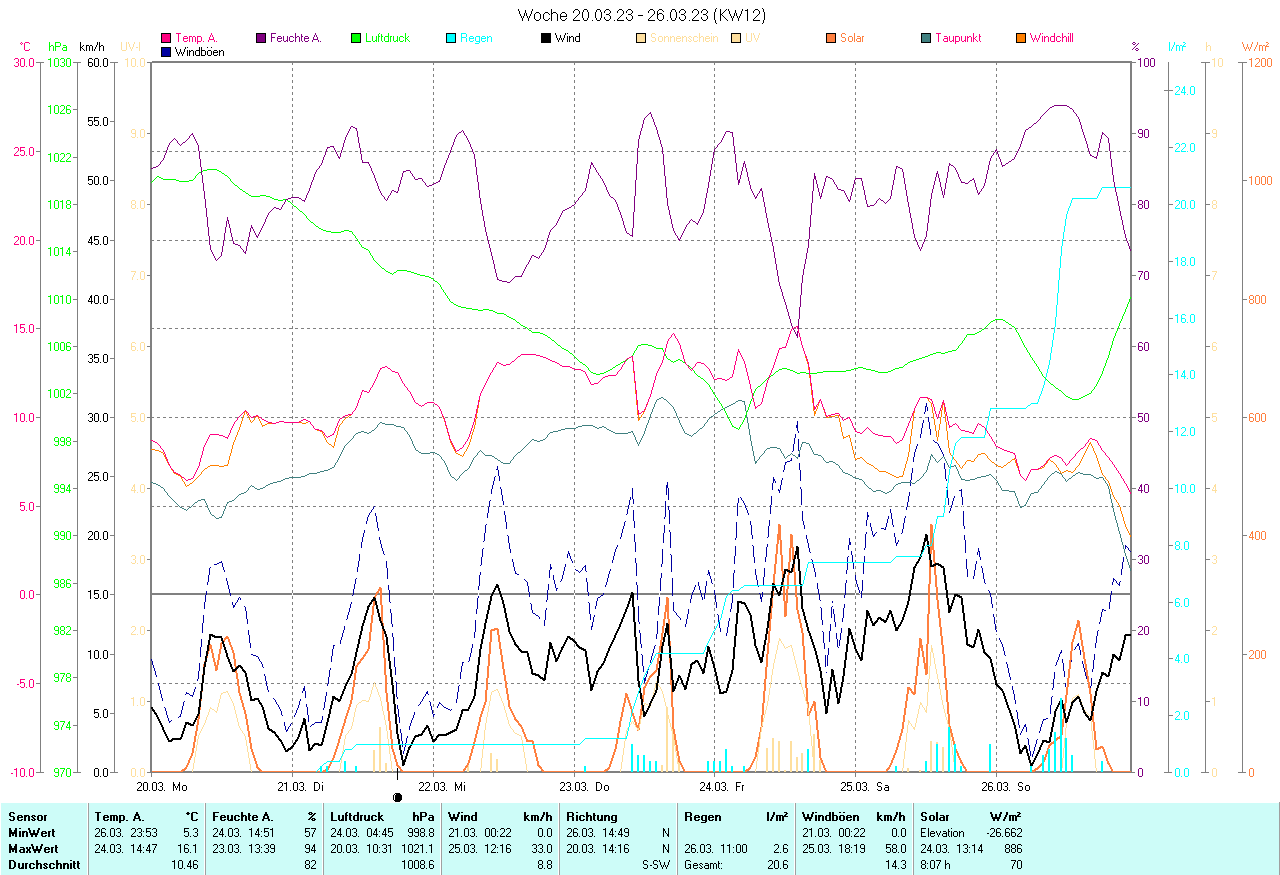This screenshot has height=875, width=1280.
Task: Click the maximum humidity value 94
Action: pos(309,849)
